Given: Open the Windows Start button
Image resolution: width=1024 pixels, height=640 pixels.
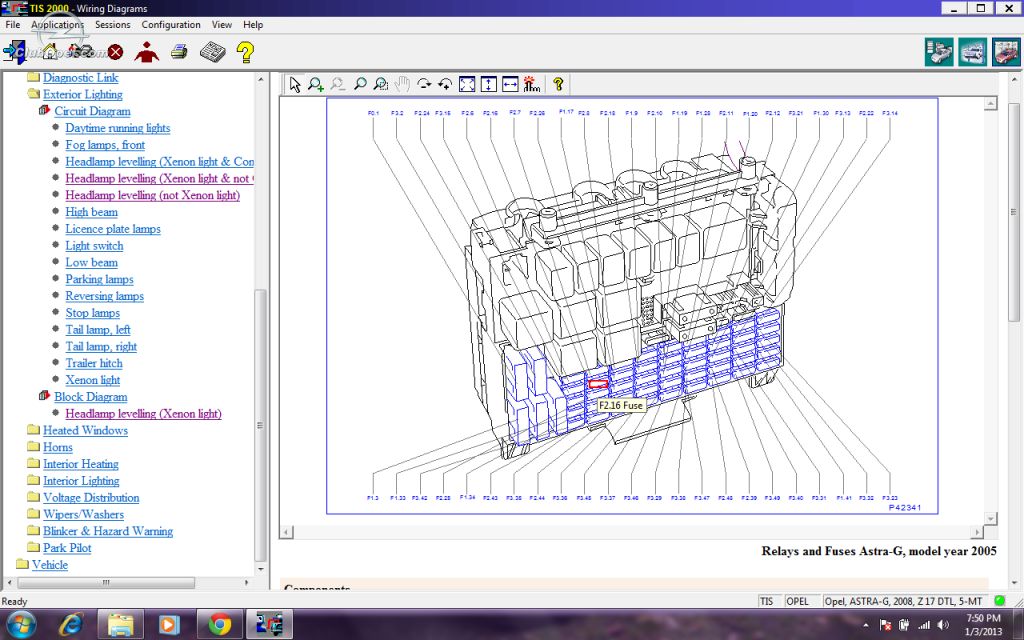Looking at the screenshot, I should [22, 624].
